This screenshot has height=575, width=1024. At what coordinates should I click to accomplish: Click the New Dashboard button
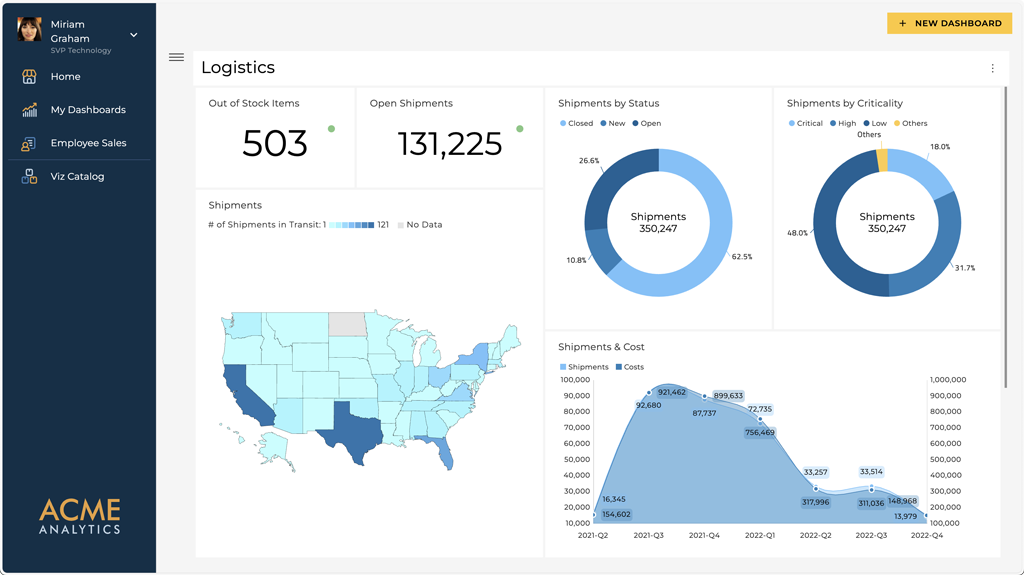(949, 23)
